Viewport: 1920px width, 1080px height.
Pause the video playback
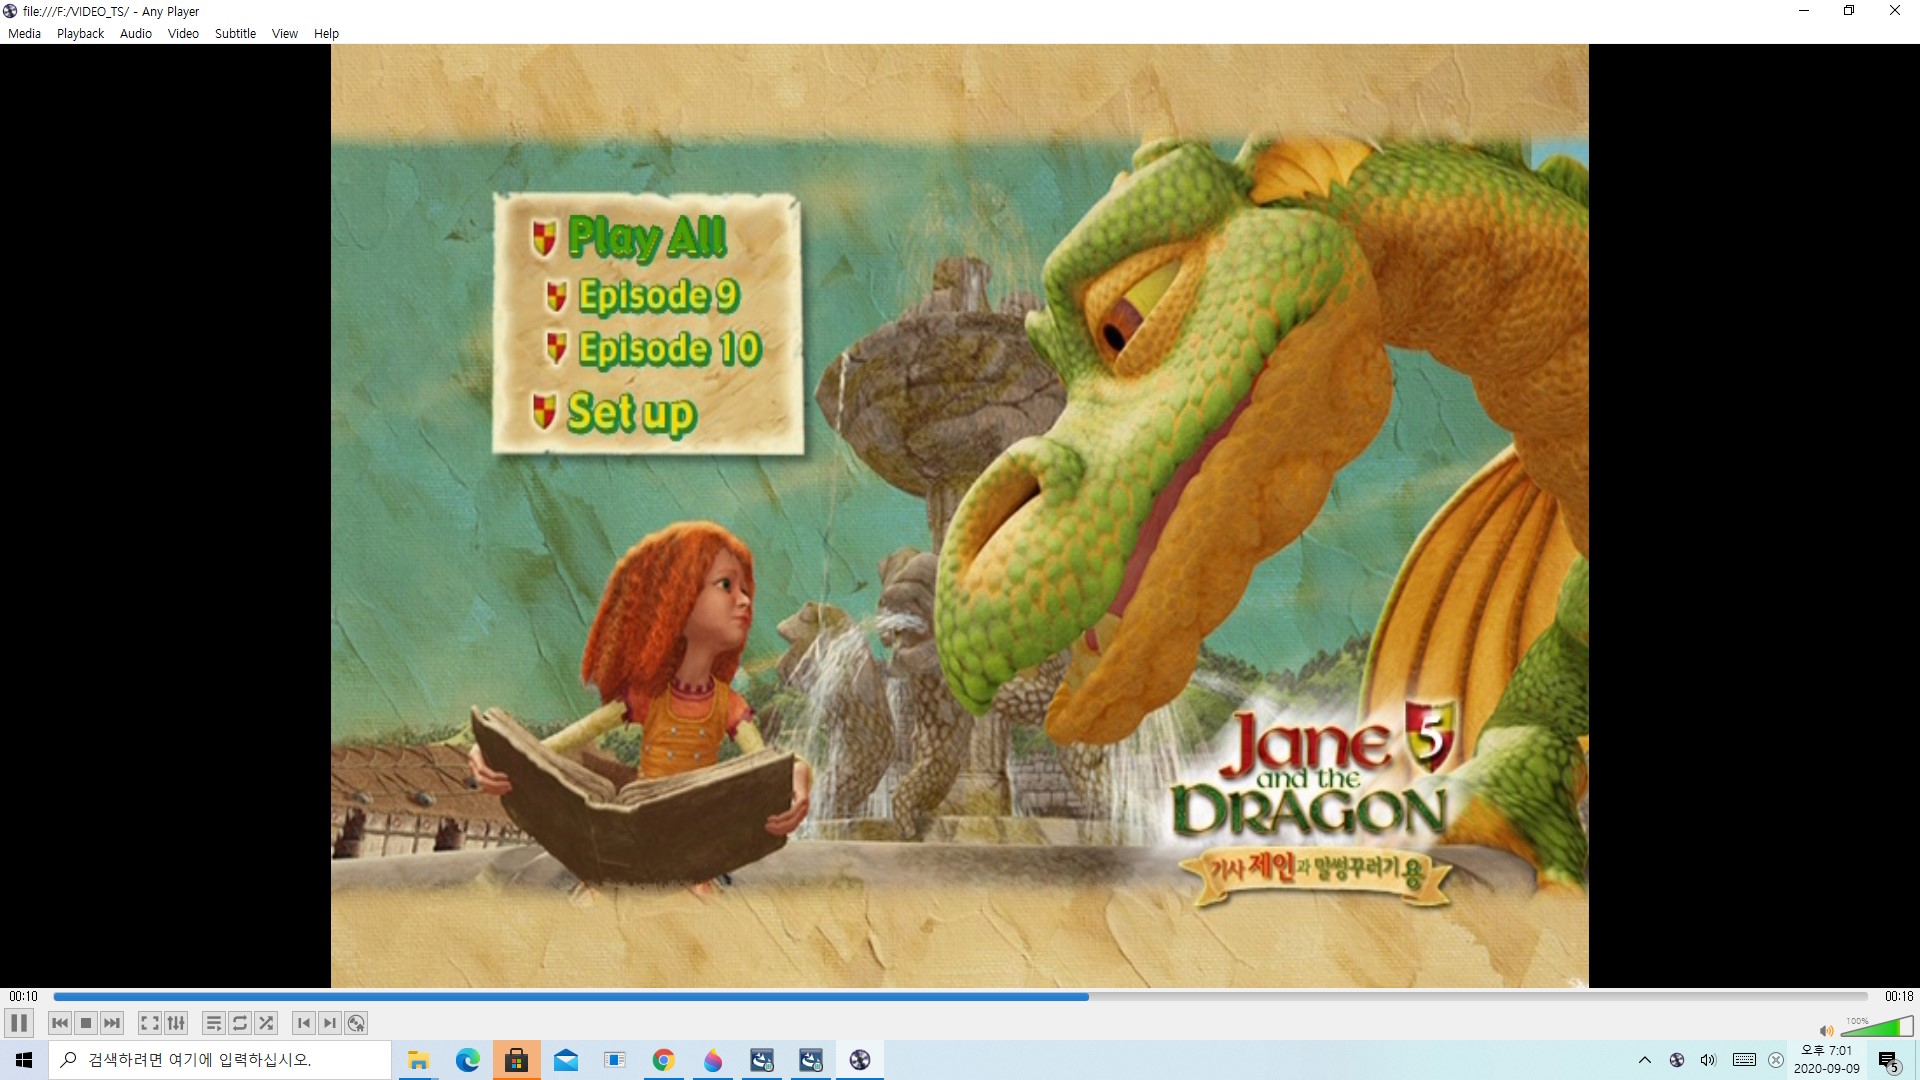[19, 1023]
